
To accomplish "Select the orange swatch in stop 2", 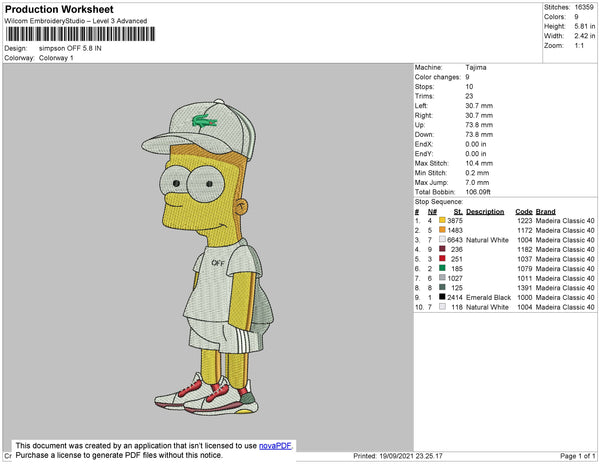I will 442,230.
